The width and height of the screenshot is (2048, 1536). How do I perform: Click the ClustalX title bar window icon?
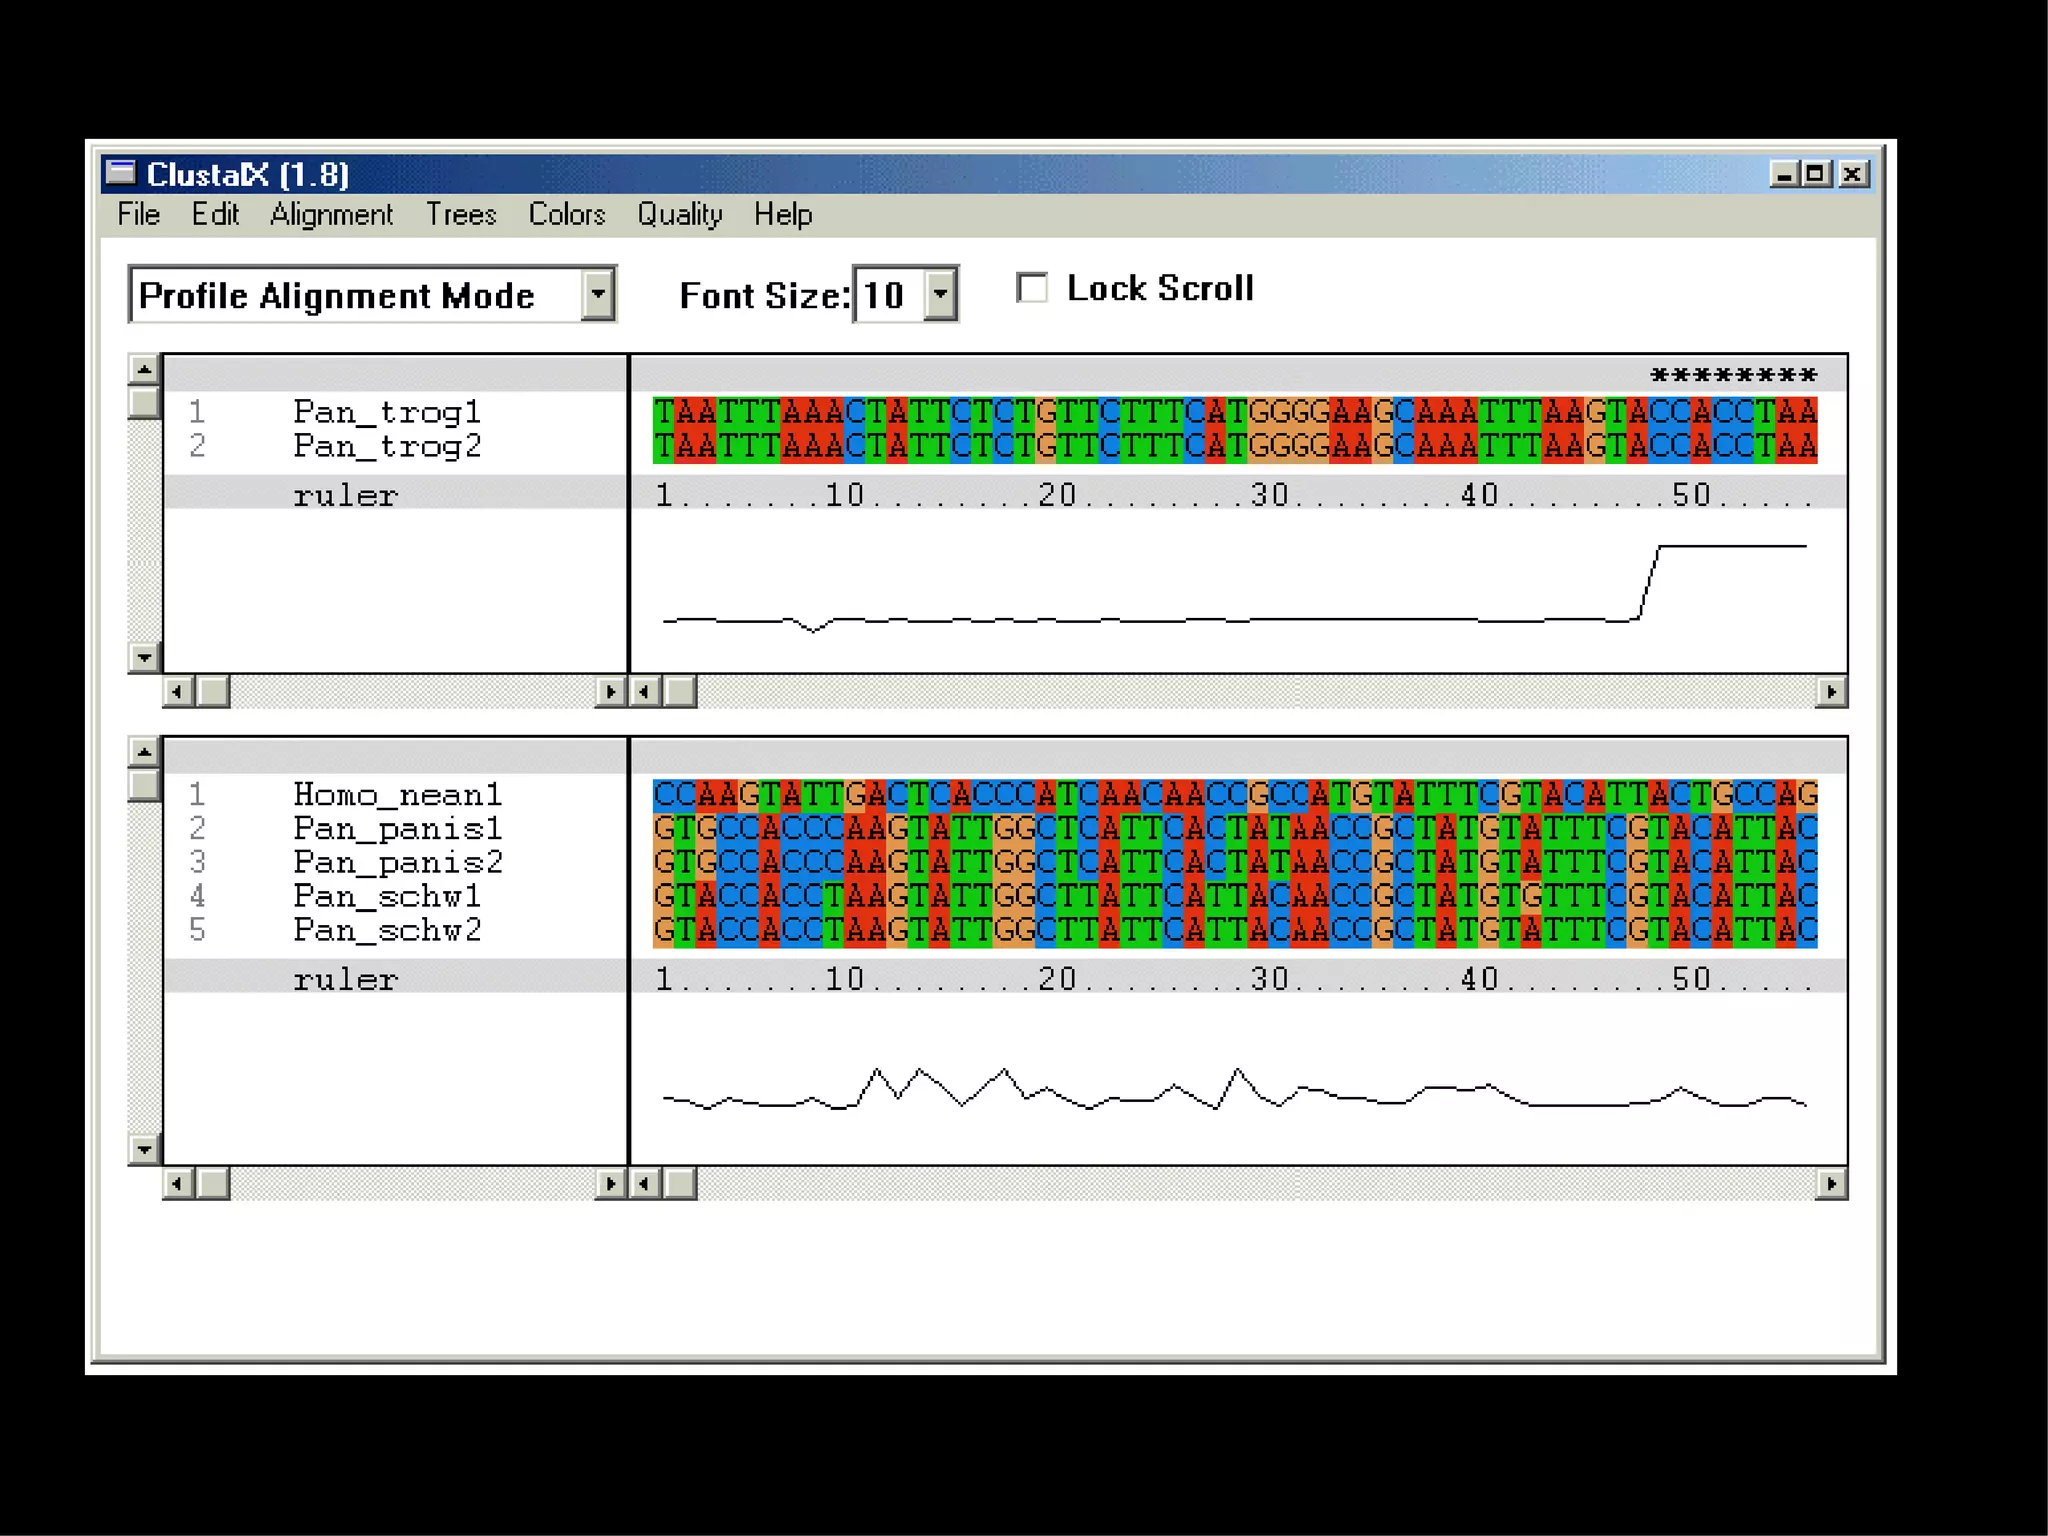pyautogui.click(x=121, y=173)
